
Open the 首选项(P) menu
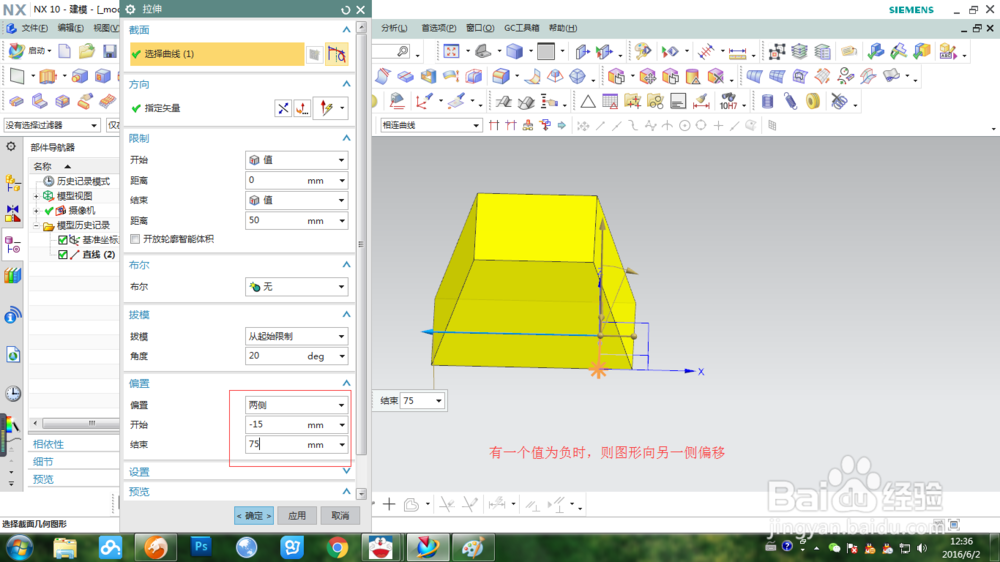point(438,28)
